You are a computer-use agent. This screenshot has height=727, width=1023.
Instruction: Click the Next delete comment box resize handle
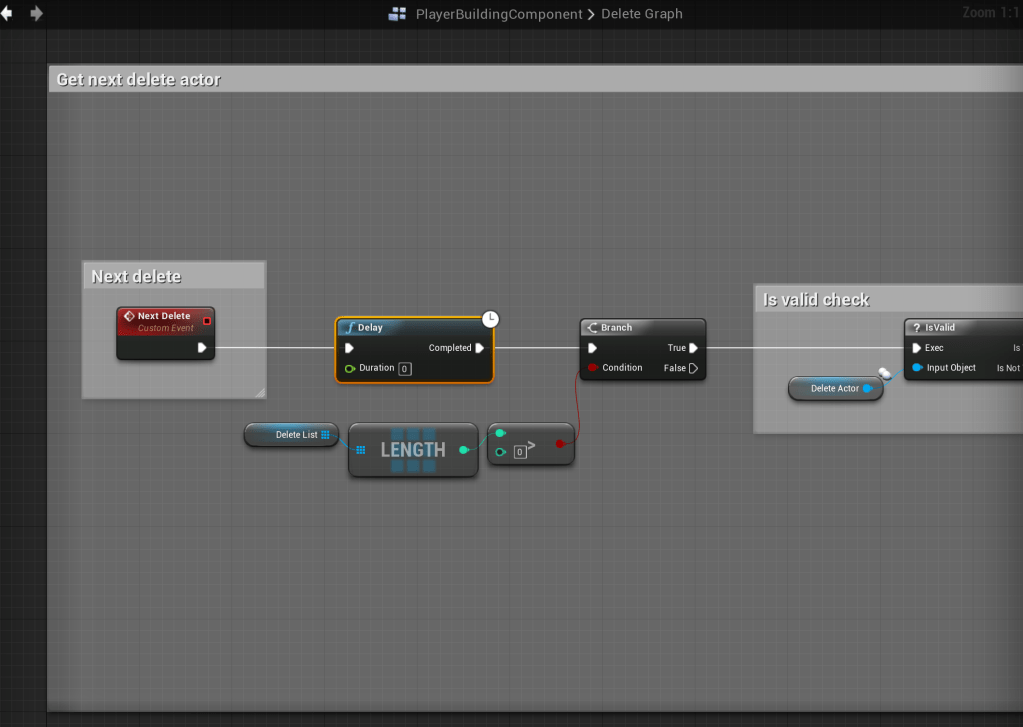pos(260,393)
